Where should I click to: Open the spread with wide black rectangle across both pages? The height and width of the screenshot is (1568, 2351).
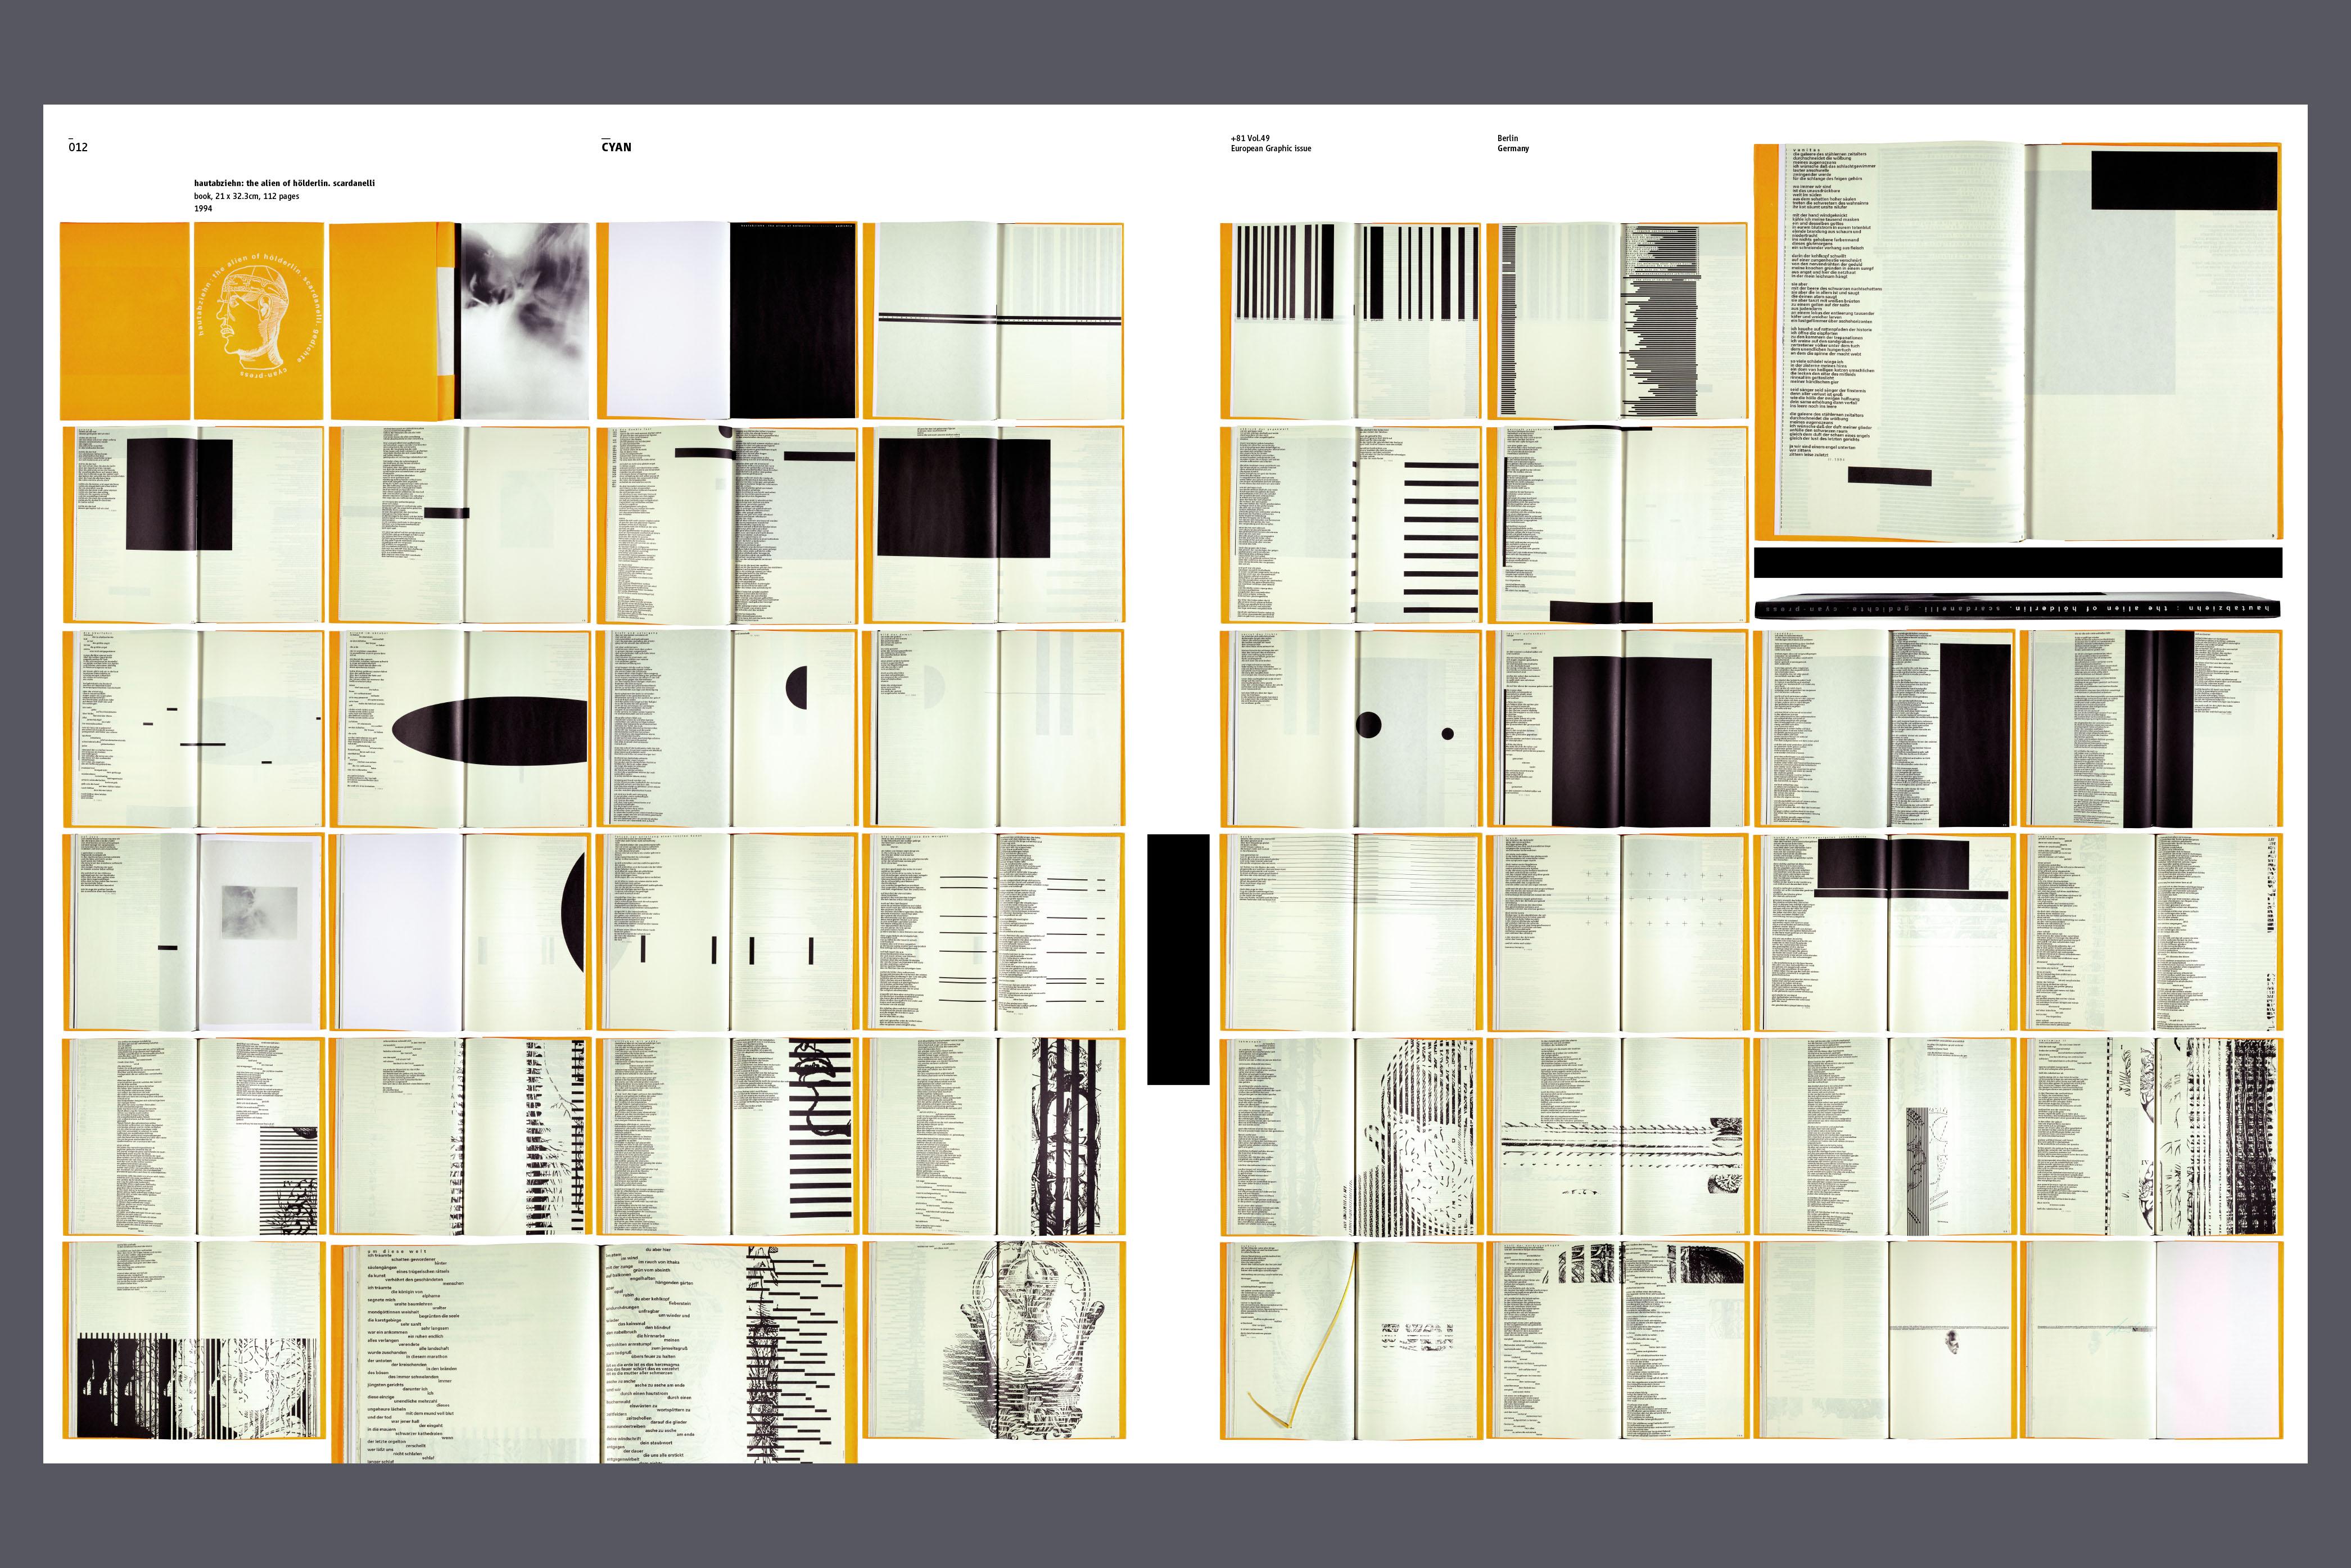click(994, 525)
